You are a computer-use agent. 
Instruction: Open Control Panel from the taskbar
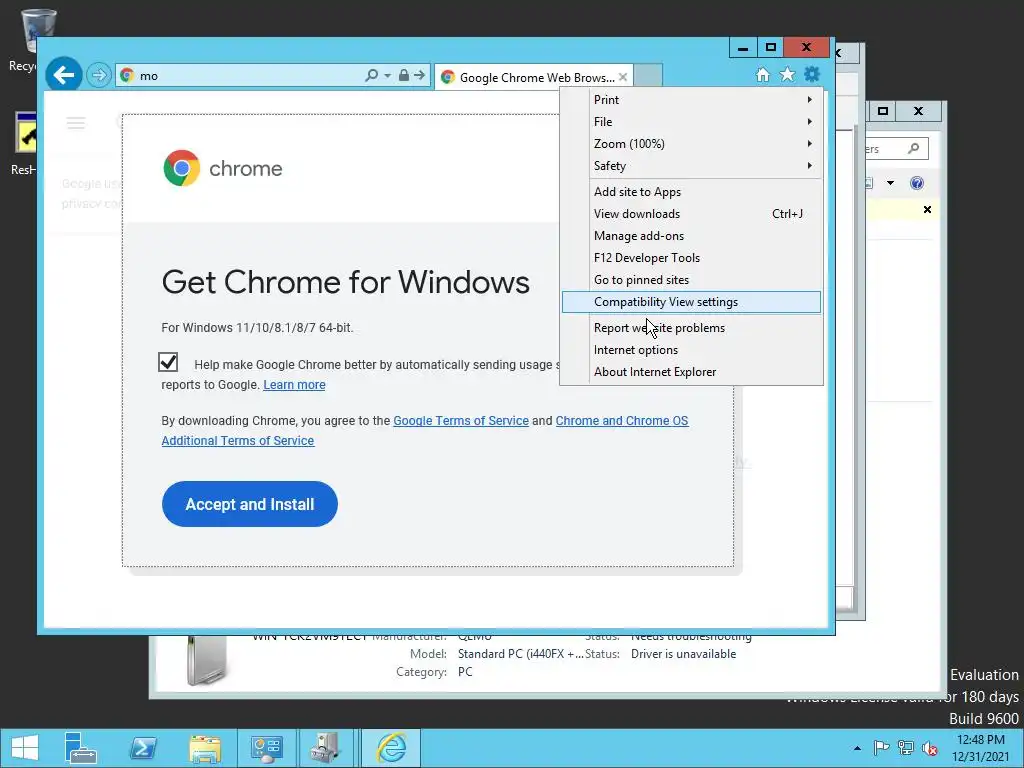tap(266, 748)
